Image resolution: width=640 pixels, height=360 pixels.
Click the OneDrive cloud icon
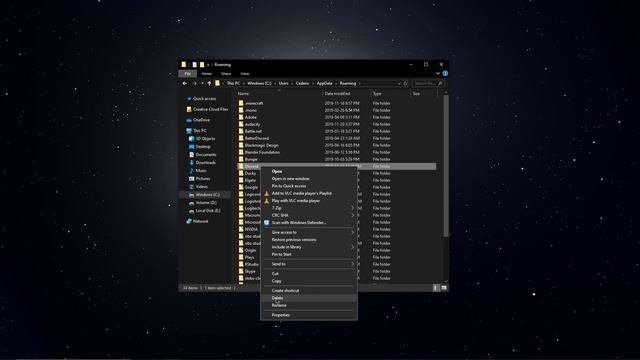coord(189,120)
